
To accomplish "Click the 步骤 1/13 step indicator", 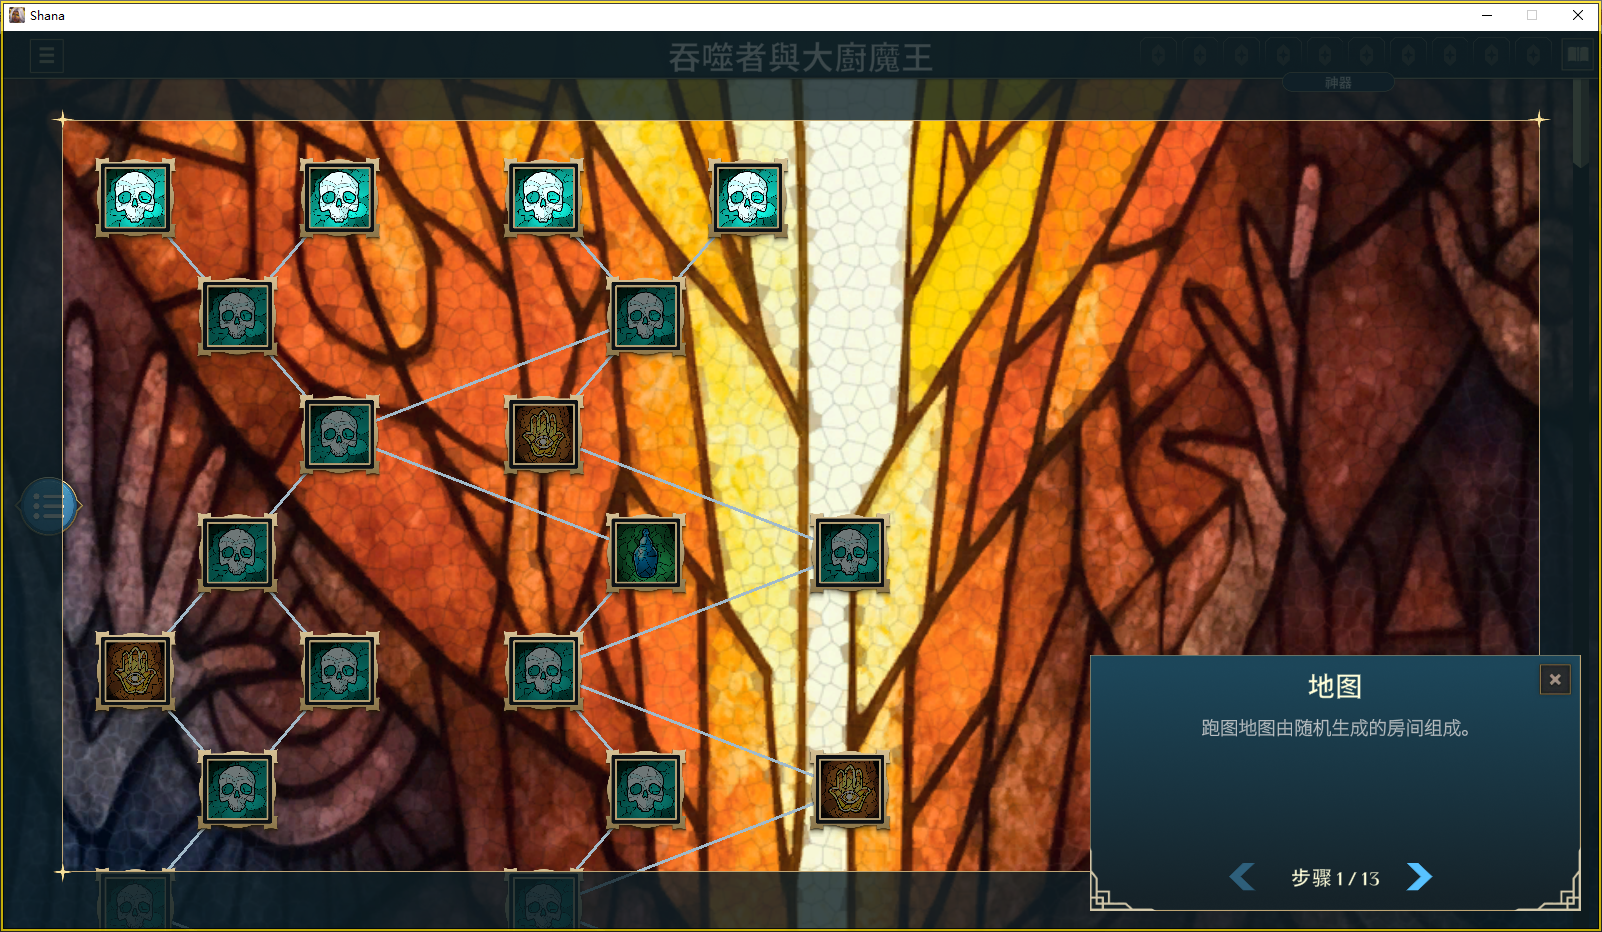I will point(1335,878).
